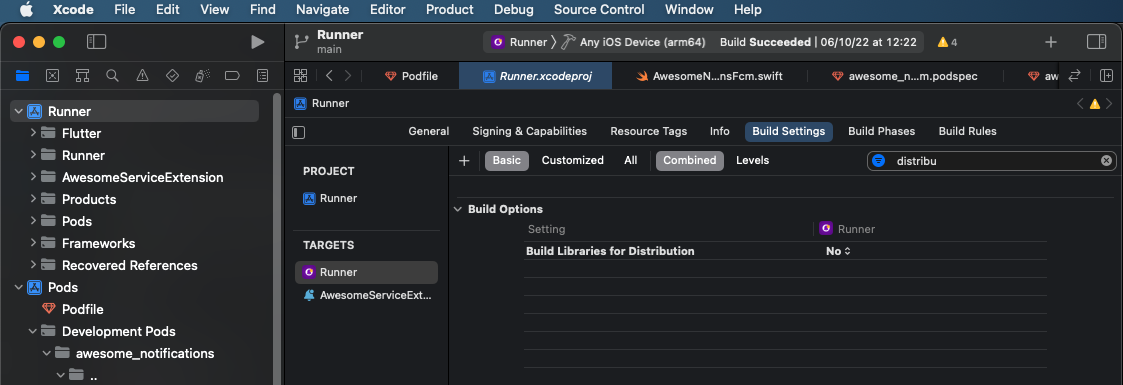Select AwesomeServiceExt target

tap(366, 295)
